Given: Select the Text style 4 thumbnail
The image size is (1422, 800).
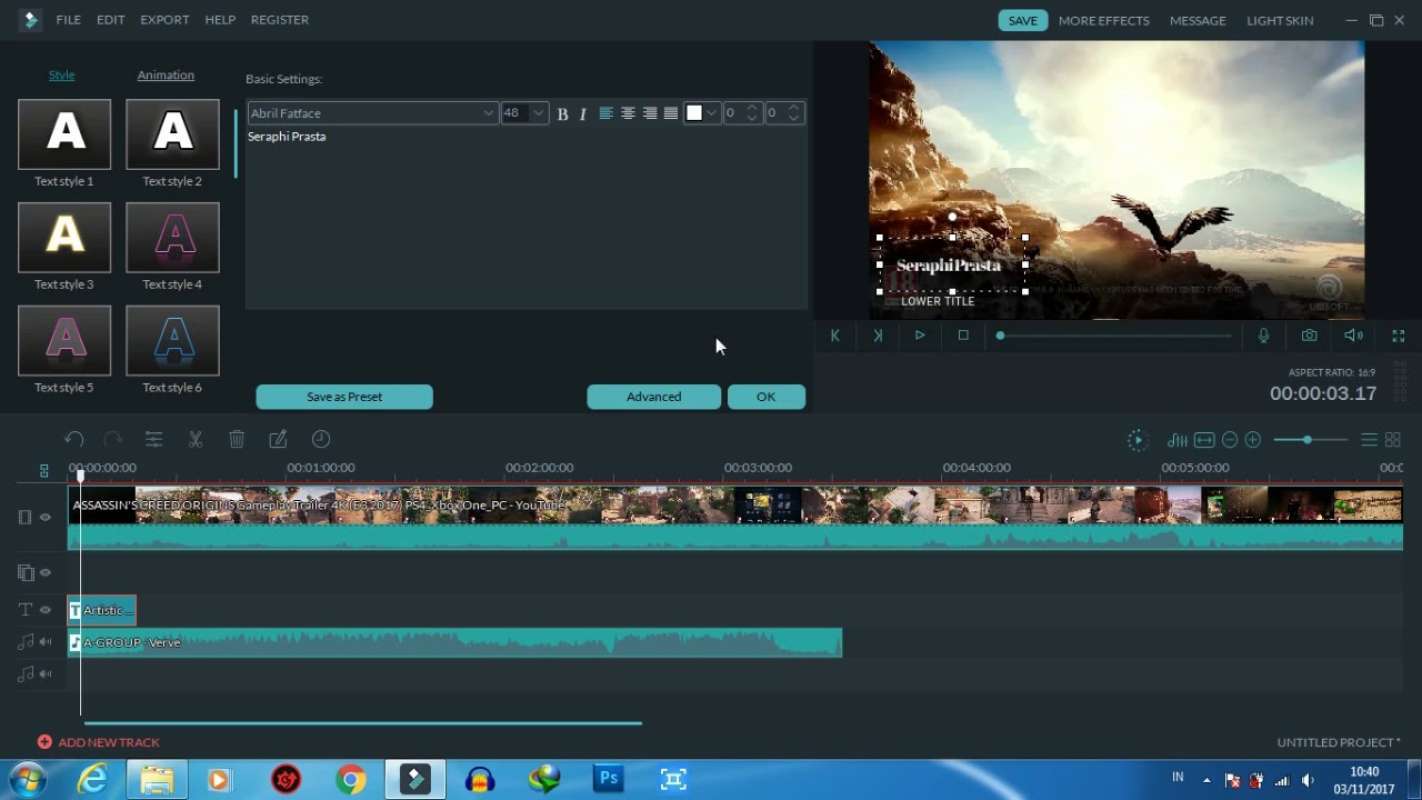Looking at the screenshot, I should [x=172, y=238].
